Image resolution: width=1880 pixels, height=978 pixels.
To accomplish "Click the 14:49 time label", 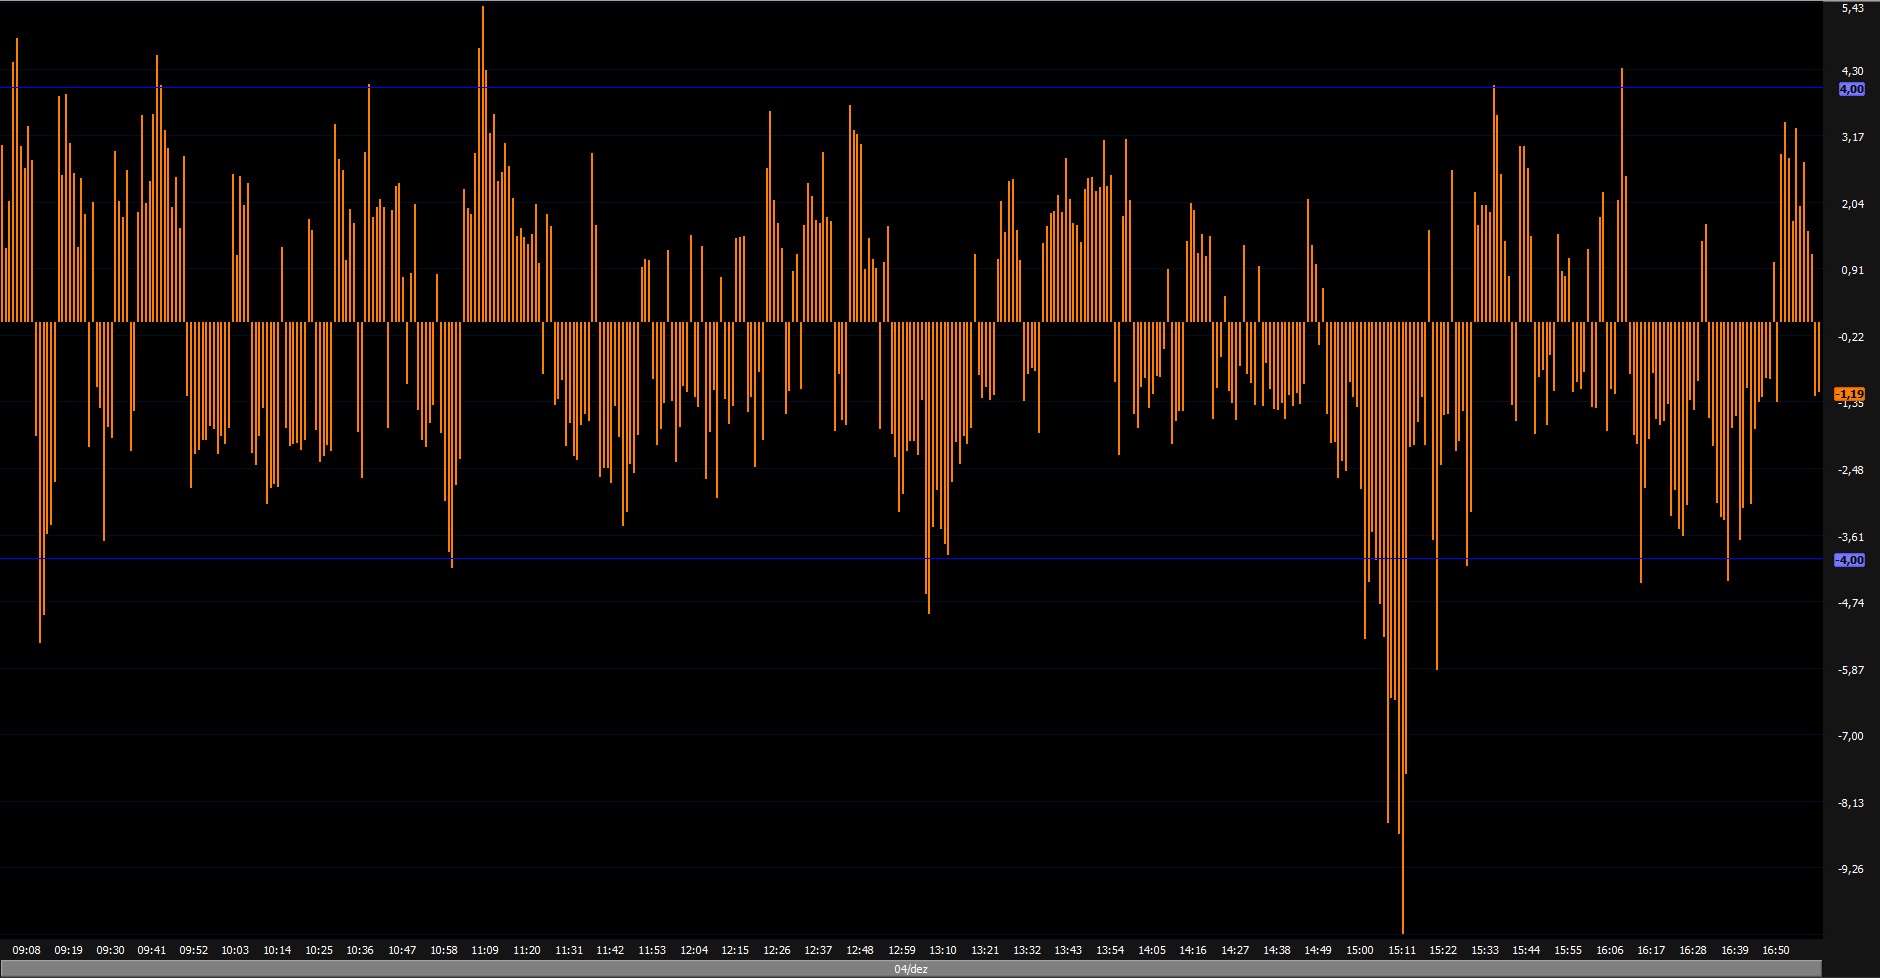I will tap(1318, 950).
